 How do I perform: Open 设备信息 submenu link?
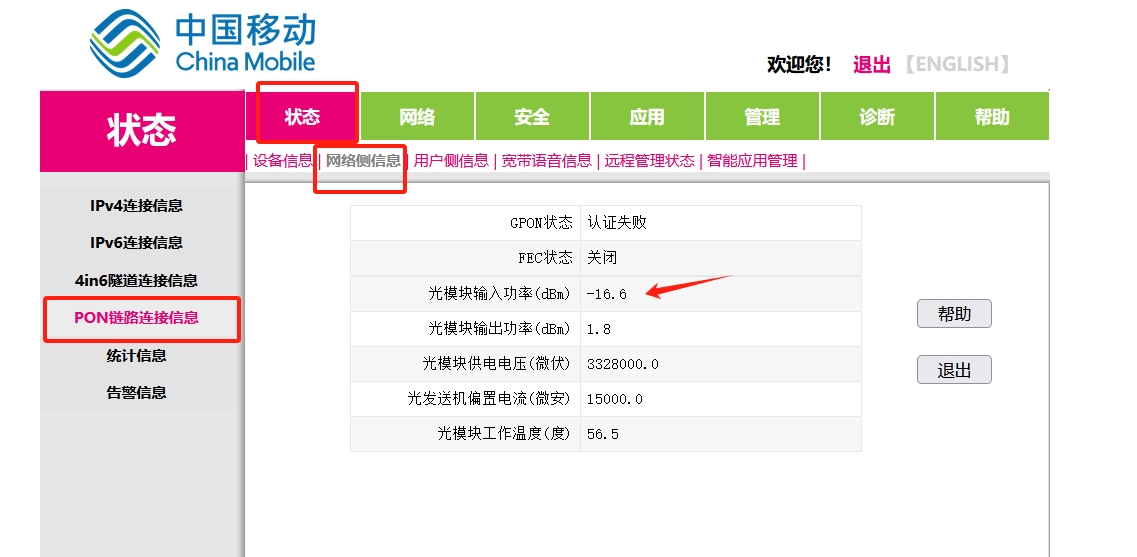tap(282, 161)
